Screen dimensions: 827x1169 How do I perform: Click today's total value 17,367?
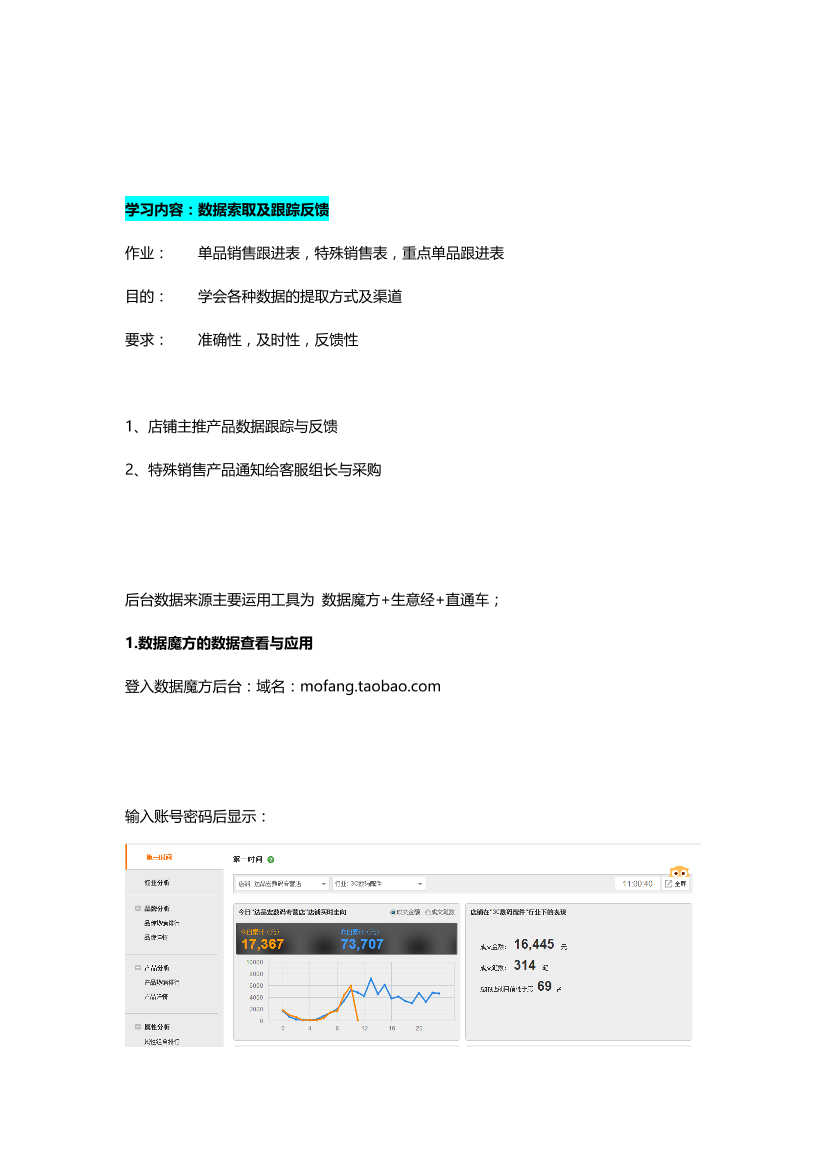pyautogui.click(x=262, y=945)
